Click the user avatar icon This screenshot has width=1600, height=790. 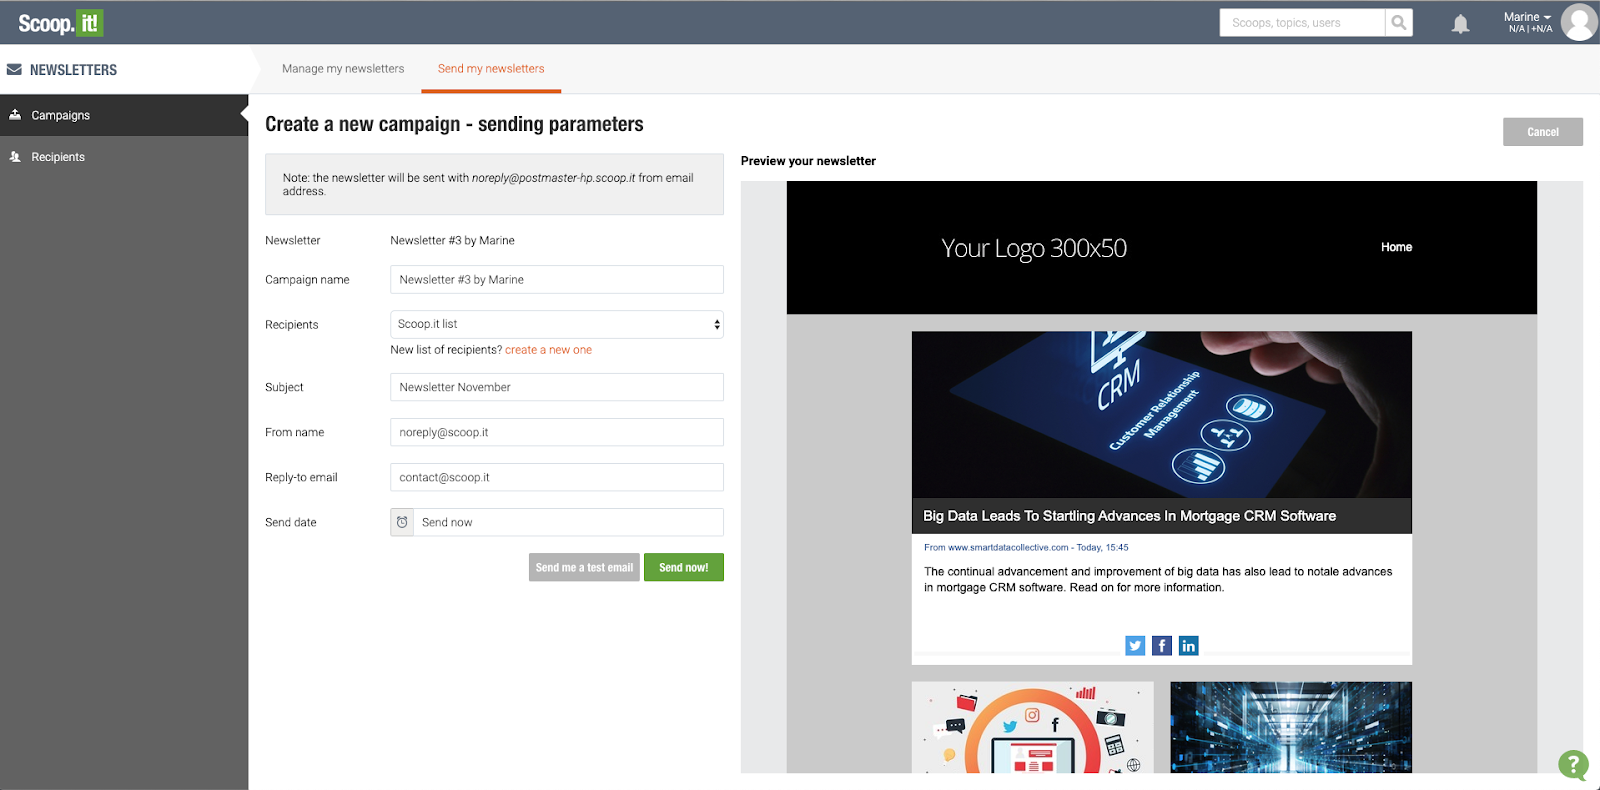click(x=1579, y=22)
